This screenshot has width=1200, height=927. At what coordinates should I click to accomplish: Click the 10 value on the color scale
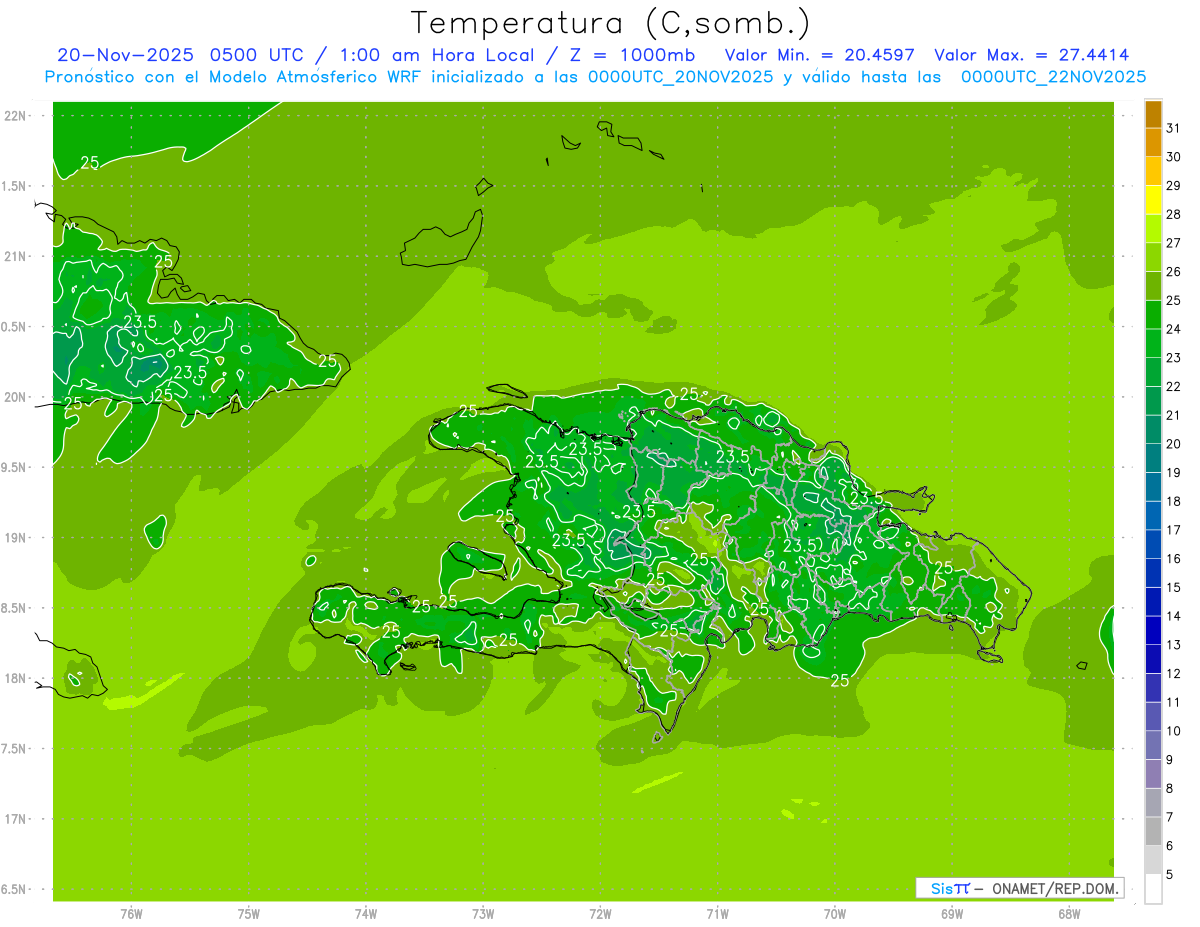[1174, 731]
